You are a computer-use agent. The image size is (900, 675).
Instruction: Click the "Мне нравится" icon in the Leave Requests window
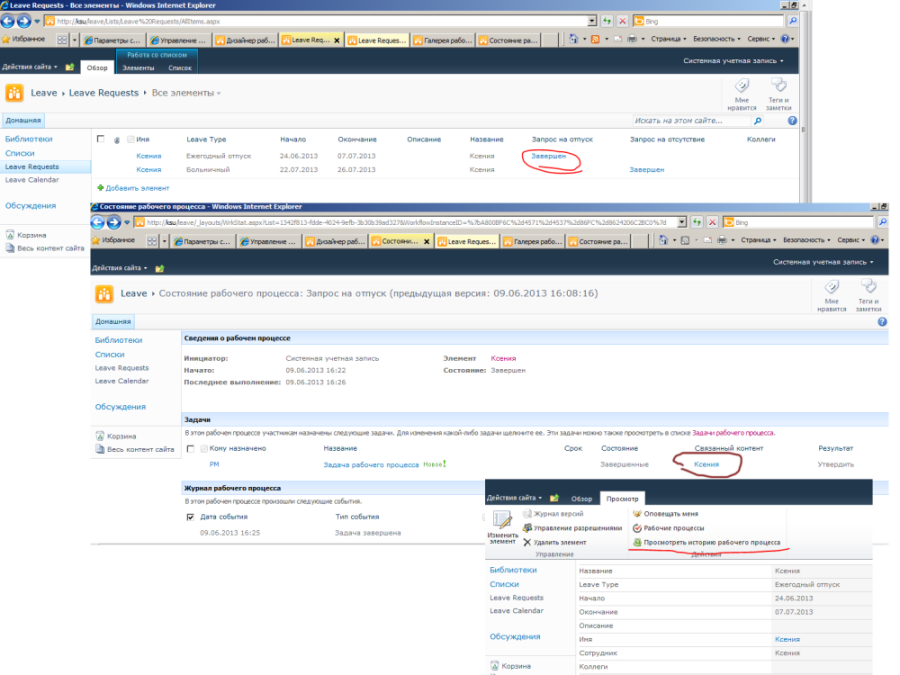(742, 86)
